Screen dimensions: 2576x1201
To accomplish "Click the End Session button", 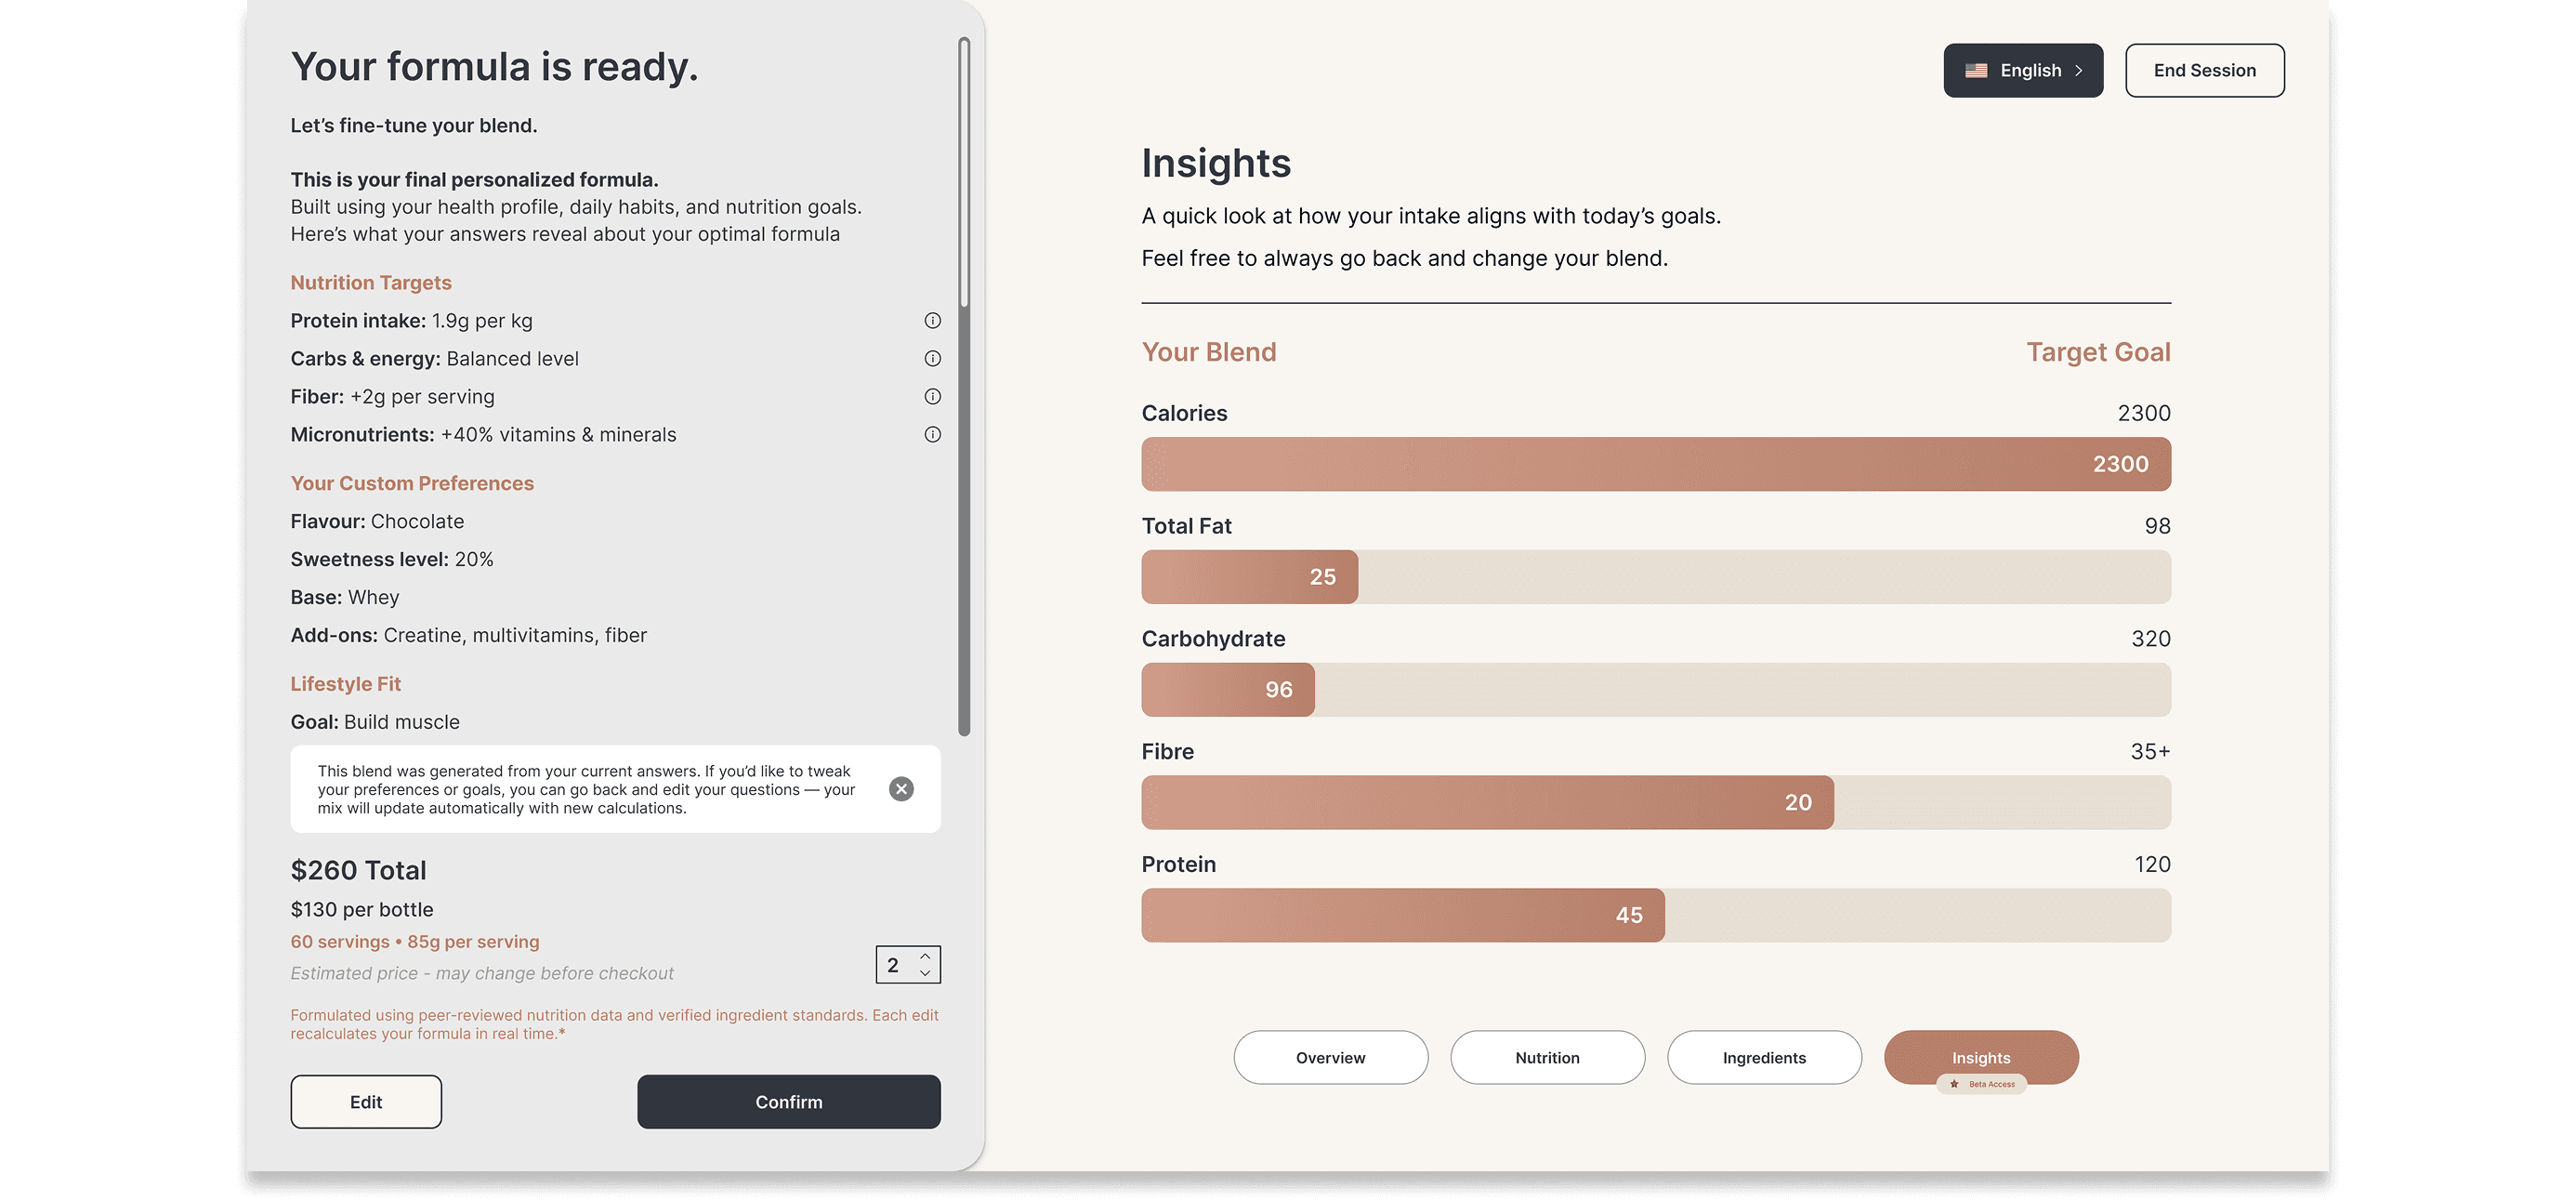I will [x=2204, y=71].
